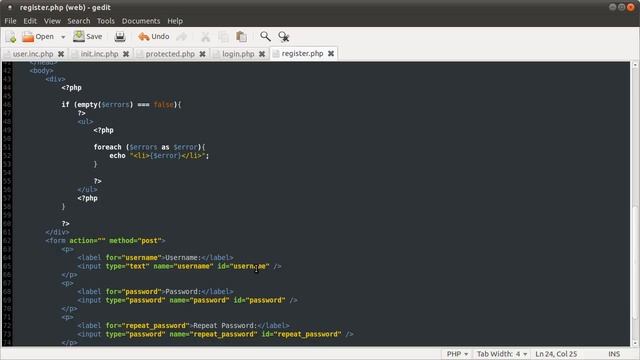Select the register.php tab
The width and height of the screenshot is (640, 360).
pos(302,53)
